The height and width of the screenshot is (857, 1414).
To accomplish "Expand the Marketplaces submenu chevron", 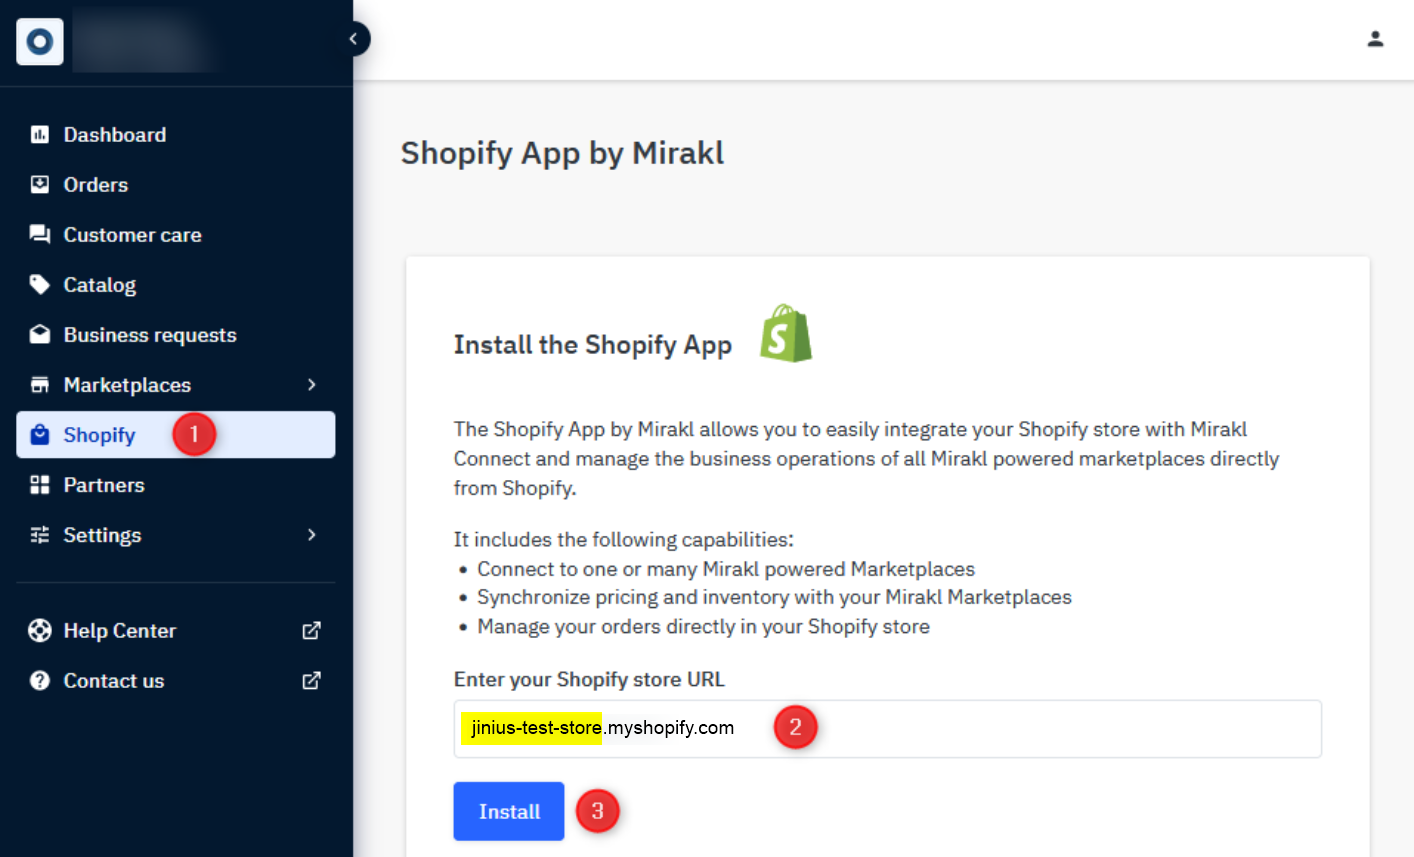I will tap(311, 384).
